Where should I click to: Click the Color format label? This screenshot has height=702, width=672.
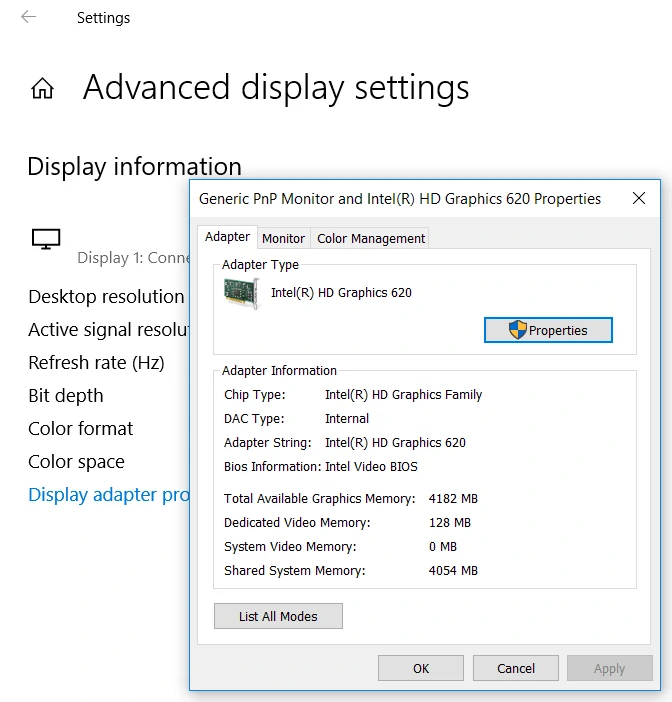pos(81,428)
